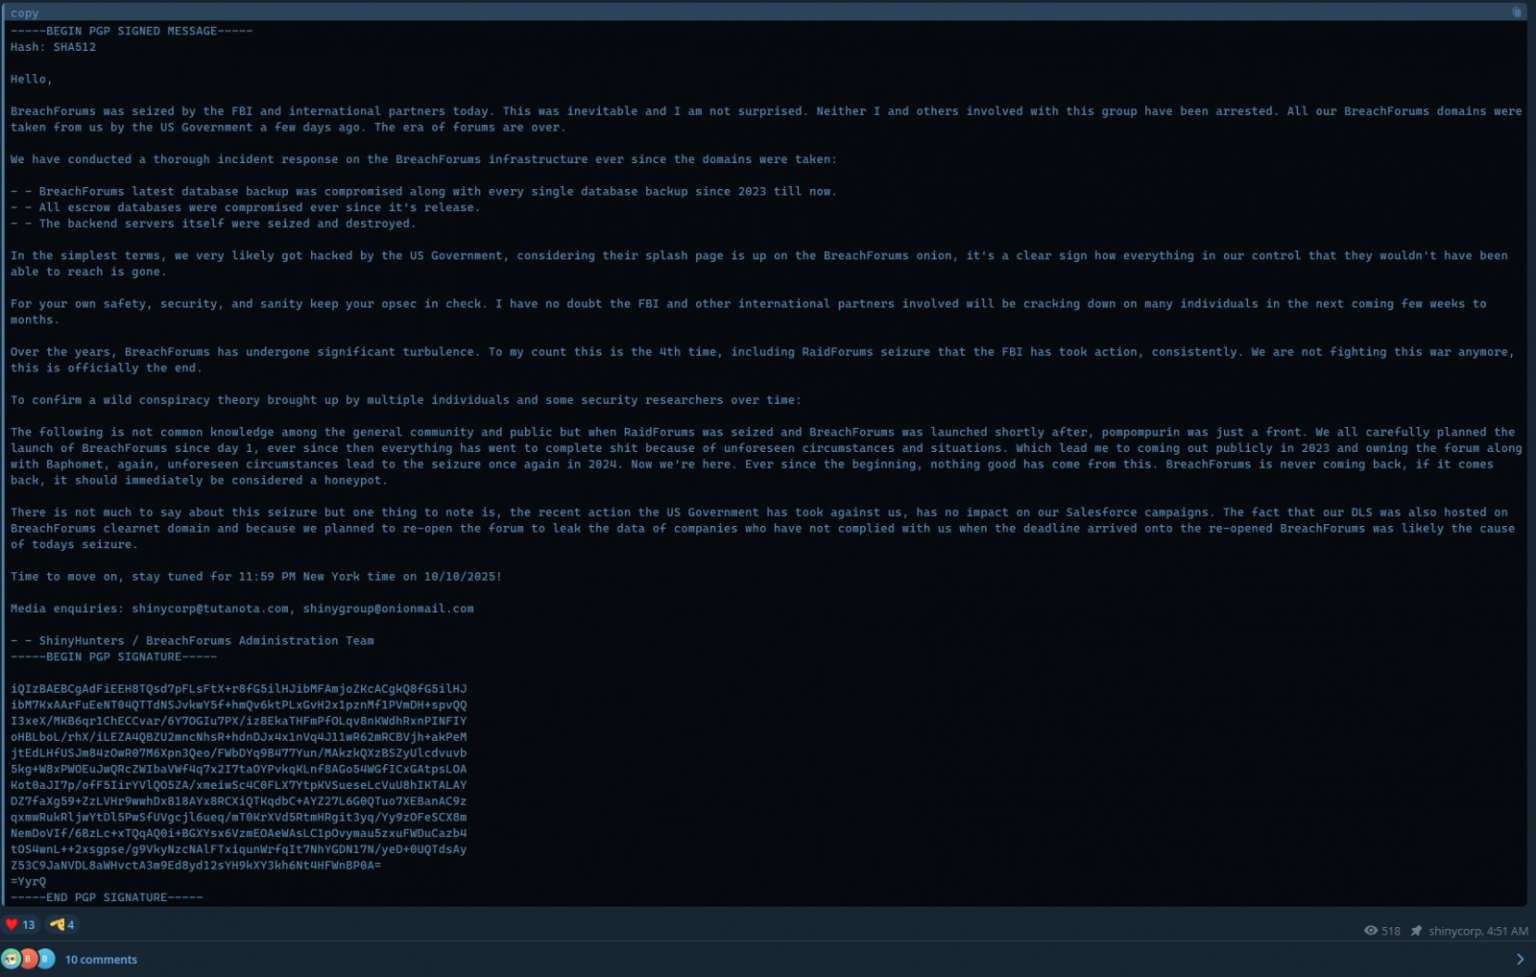Click the shinycorp author signature
This screenshot has width=1536, height=977.
click(1455, 931)
